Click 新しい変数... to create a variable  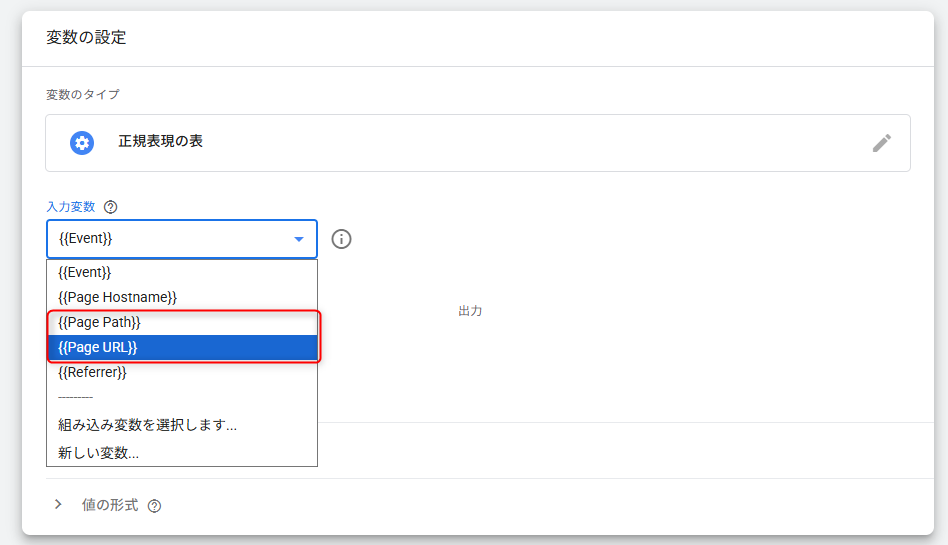tap(98, 452)
